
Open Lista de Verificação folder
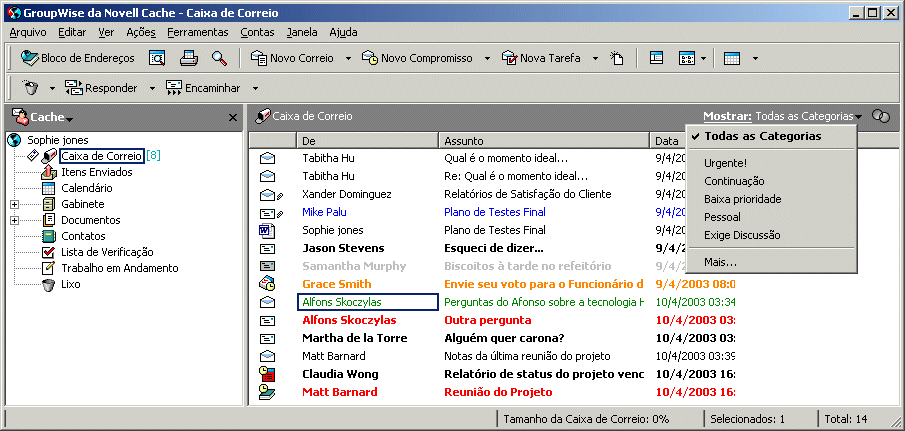[107, 252]
